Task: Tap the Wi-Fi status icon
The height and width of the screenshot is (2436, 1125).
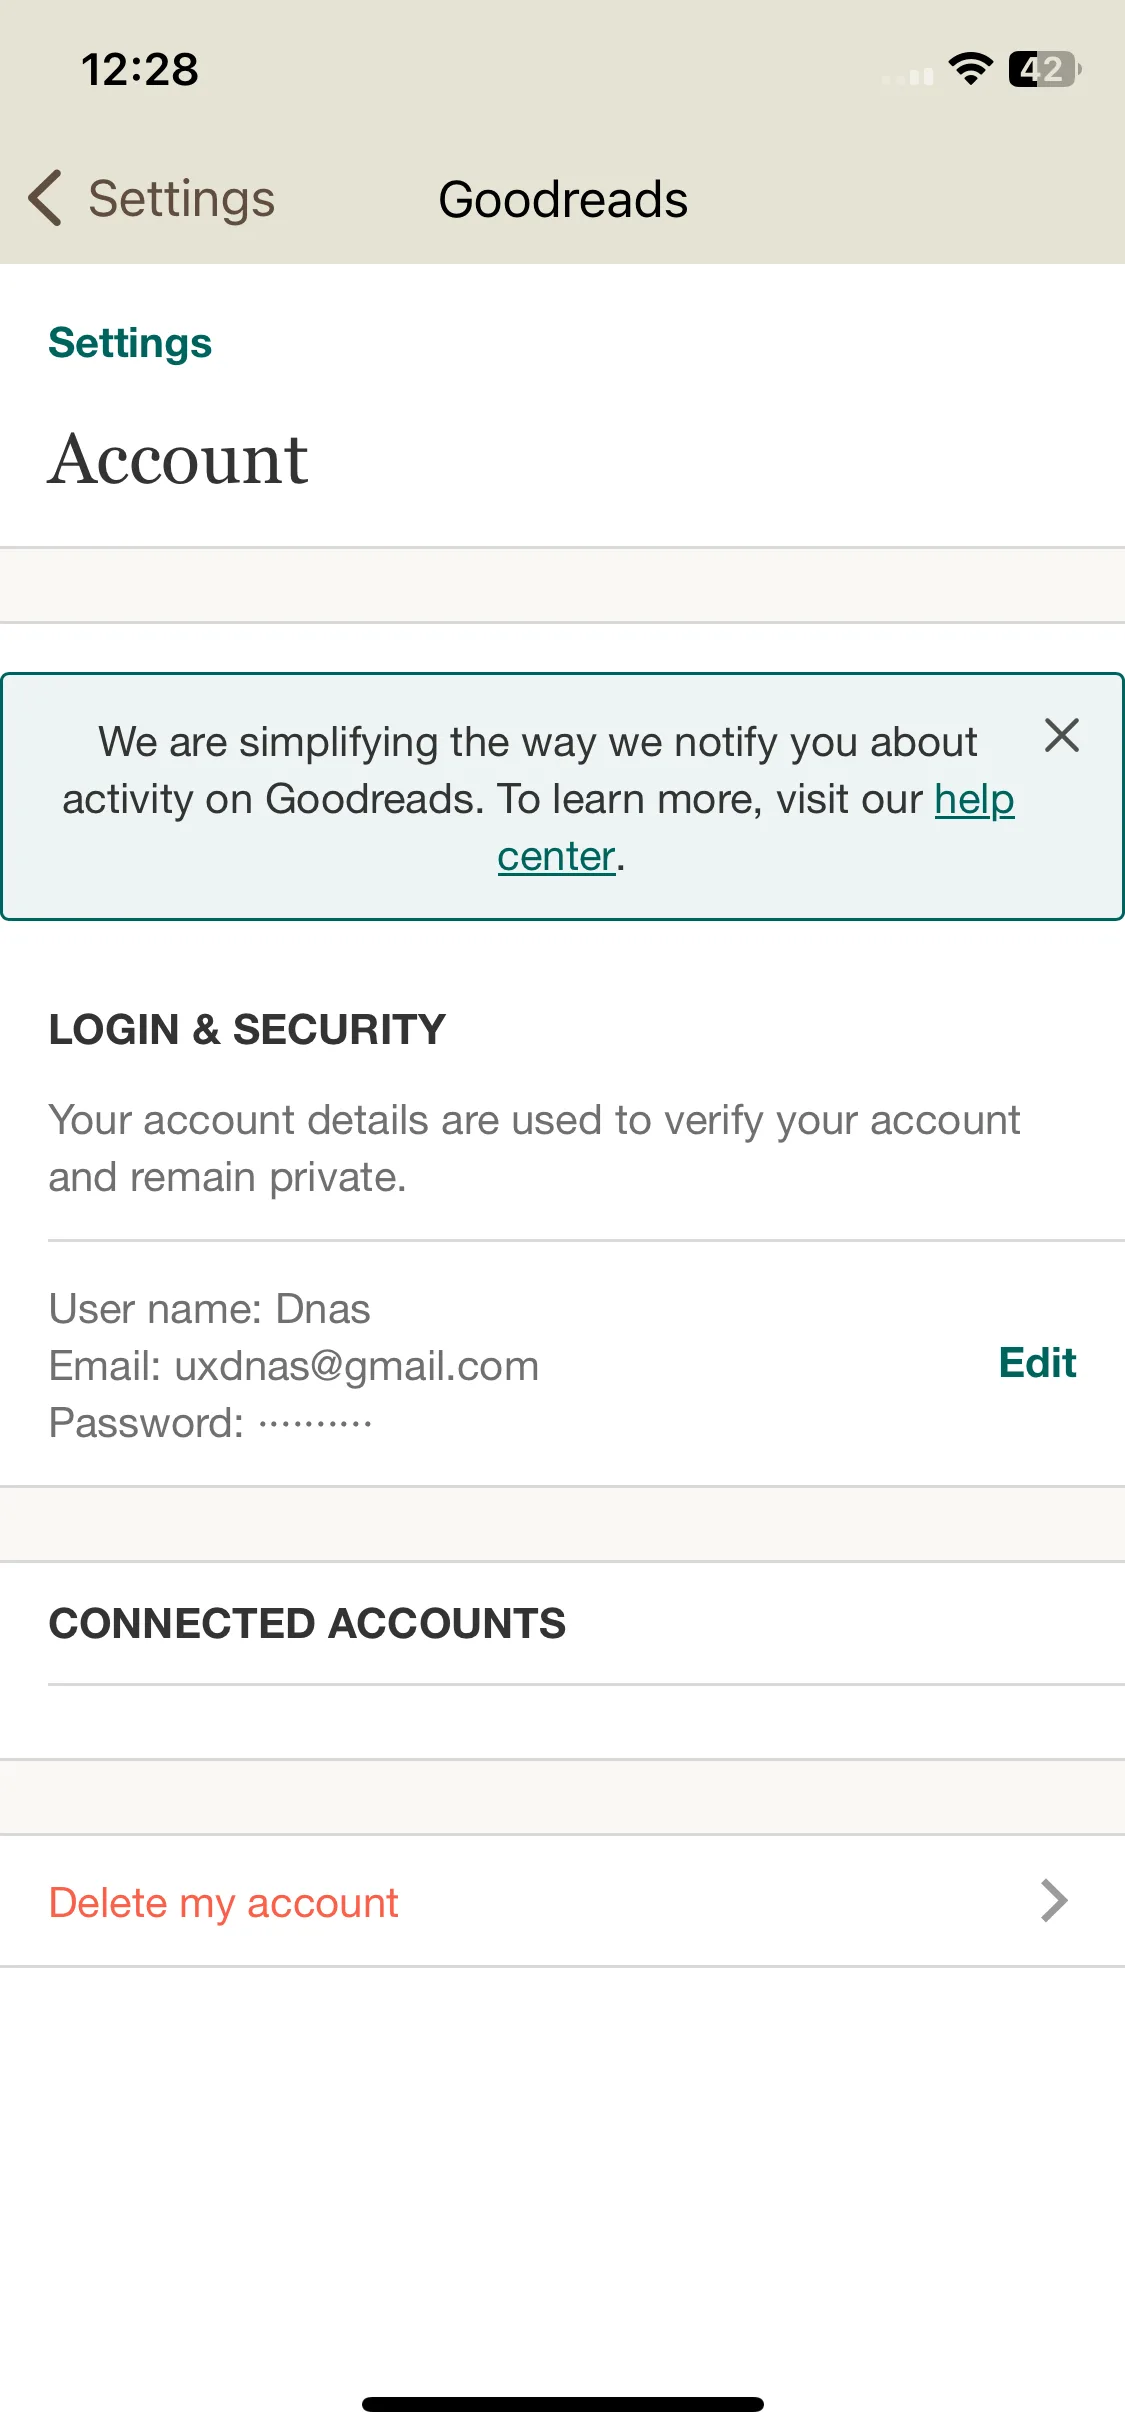Action: coord(970,69)
